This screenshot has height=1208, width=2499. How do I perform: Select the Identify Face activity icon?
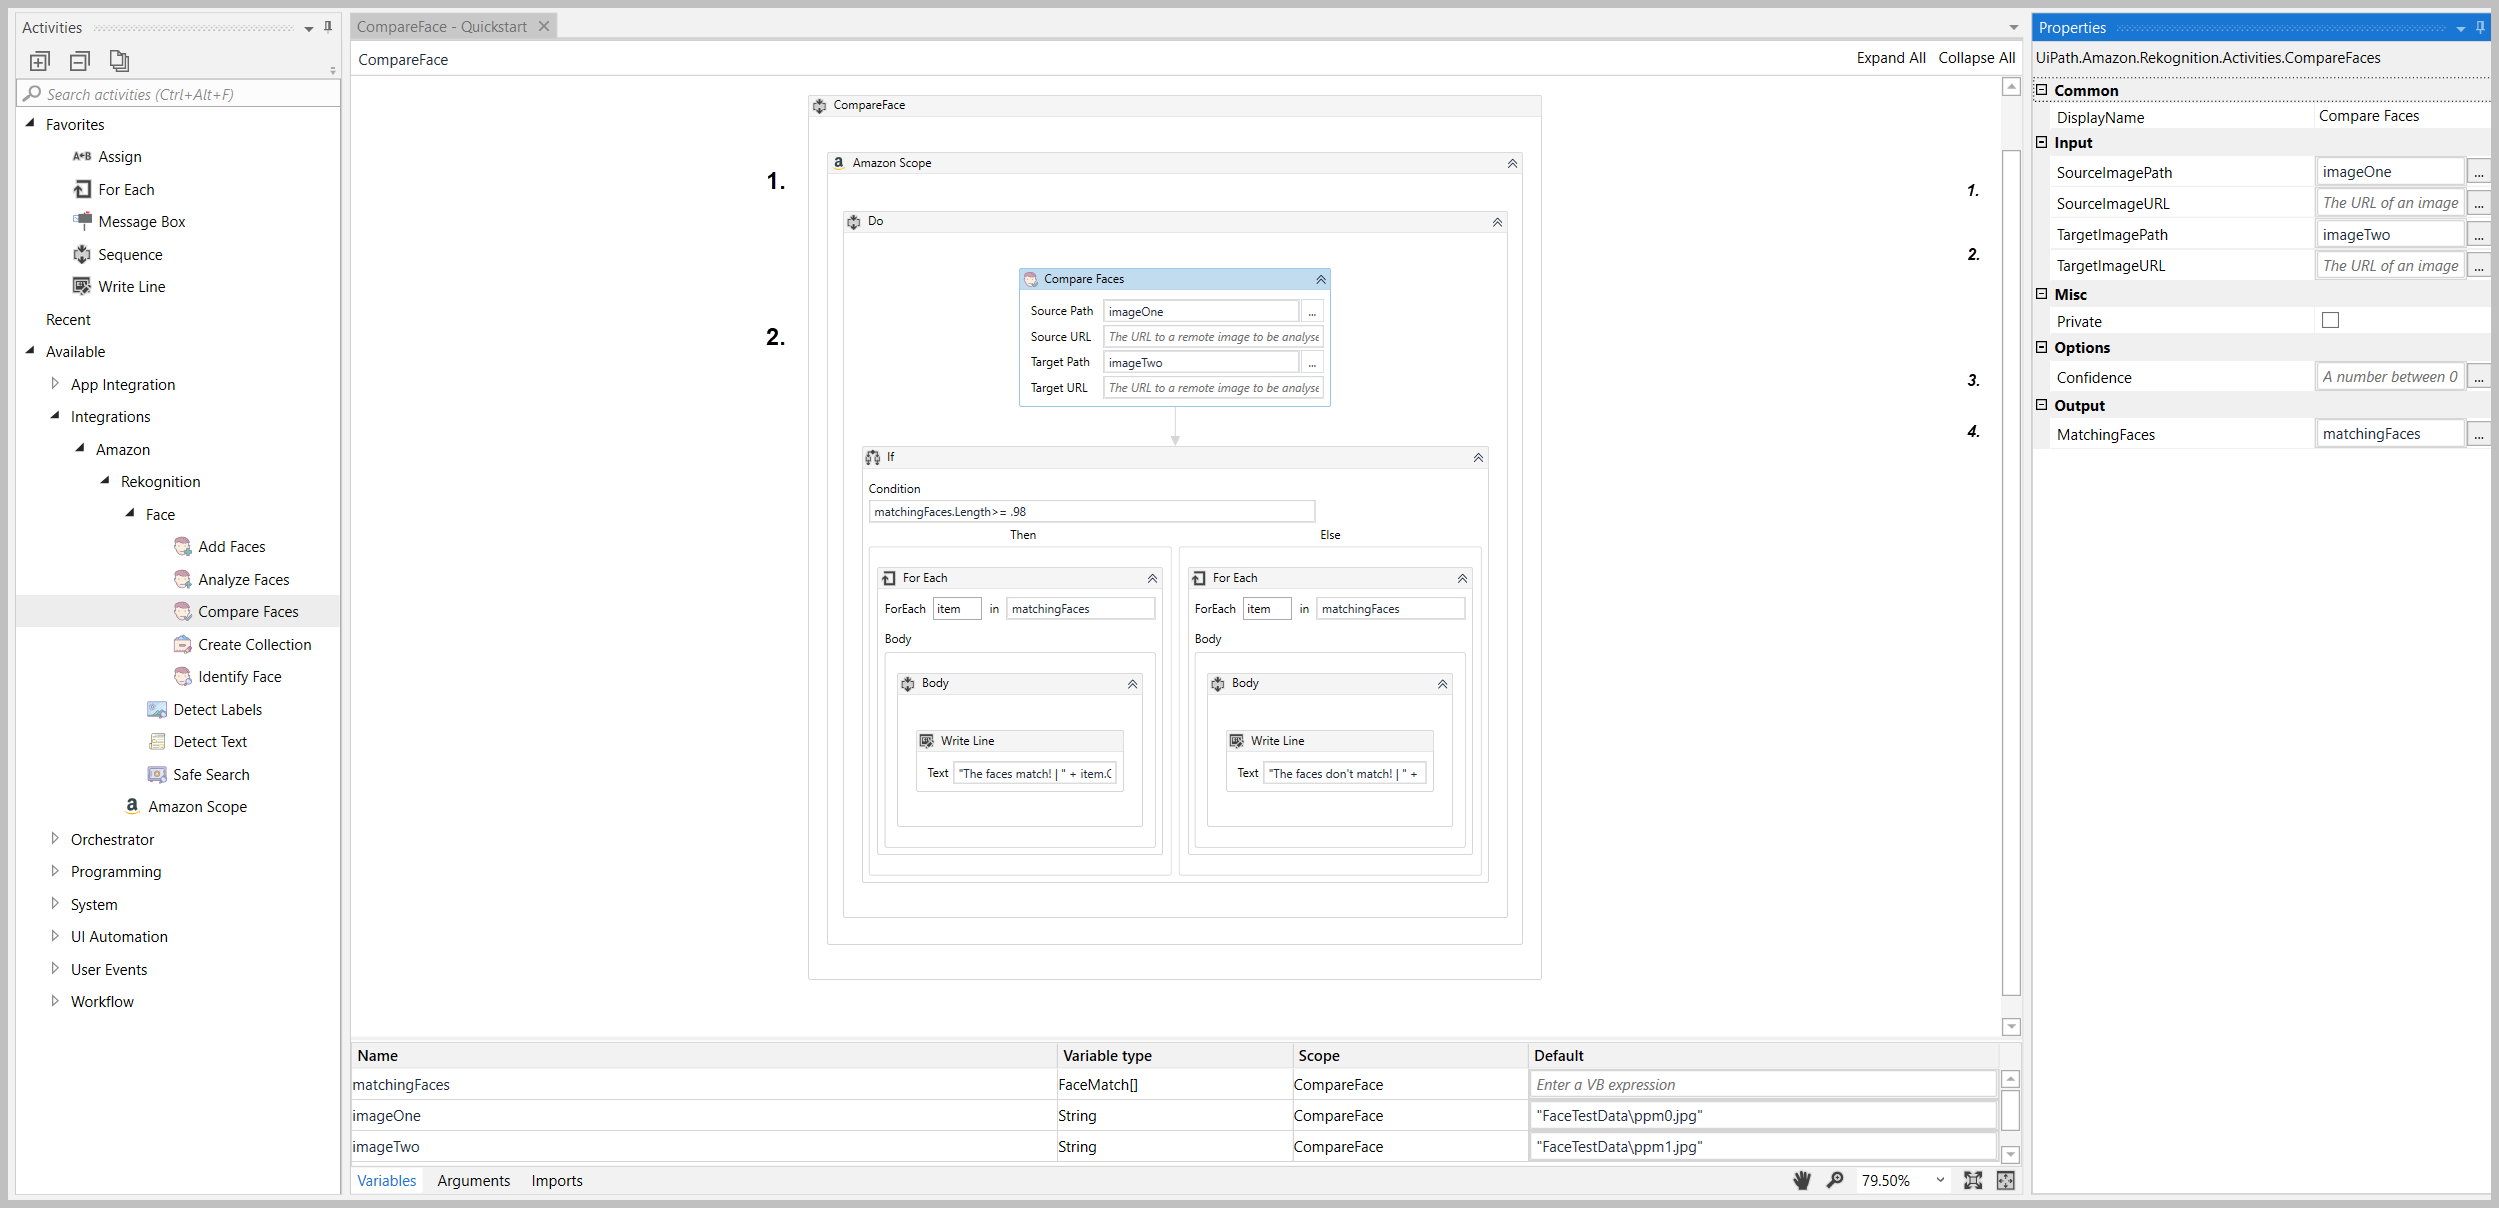pyautogui.click(x=183, y=677)
